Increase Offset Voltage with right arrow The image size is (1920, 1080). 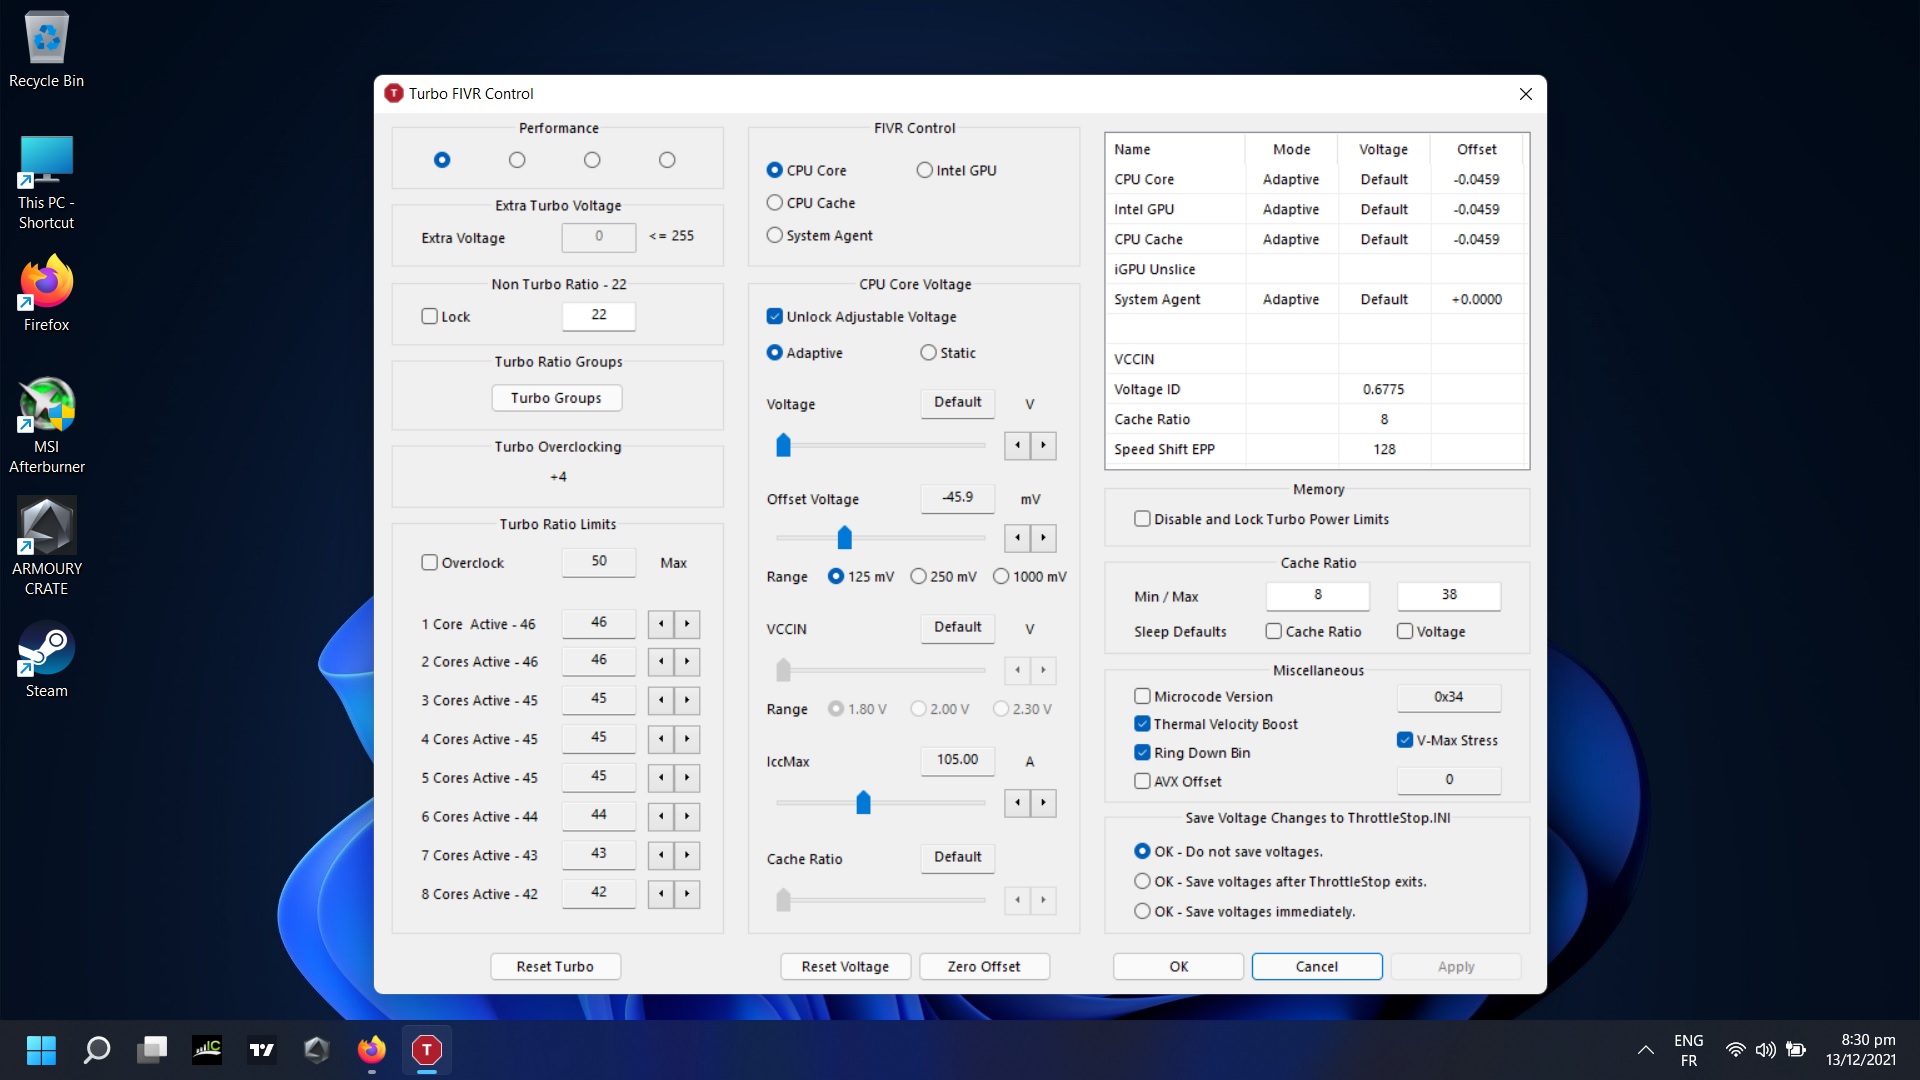click(1043, 538)
